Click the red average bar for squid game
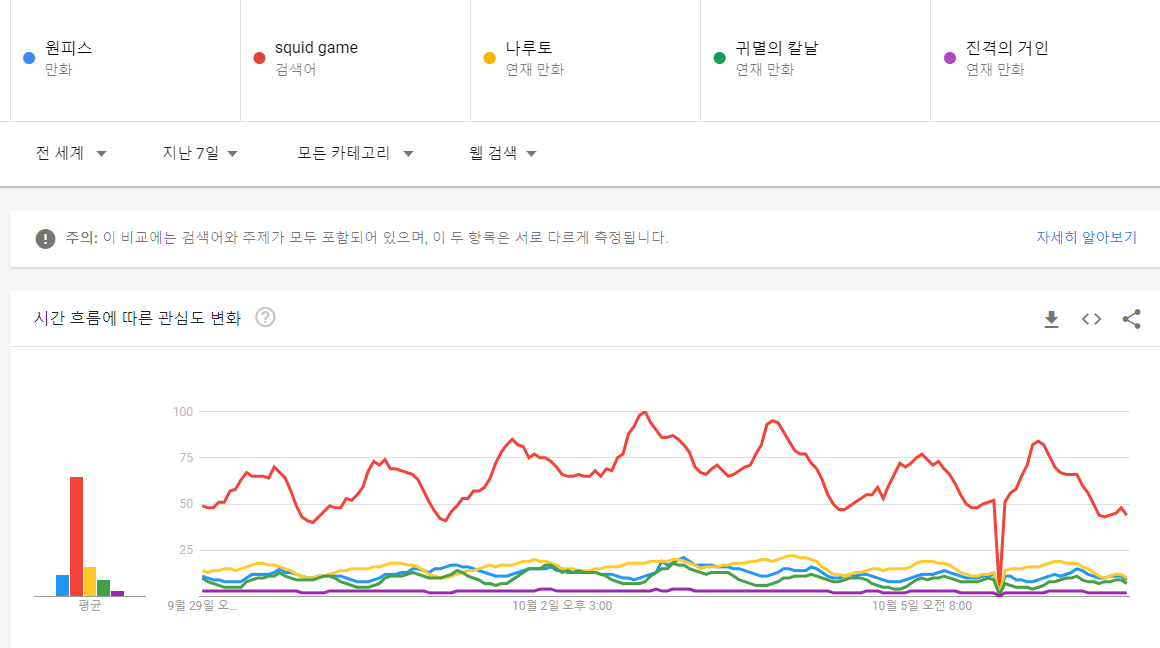 coord(76,536)
